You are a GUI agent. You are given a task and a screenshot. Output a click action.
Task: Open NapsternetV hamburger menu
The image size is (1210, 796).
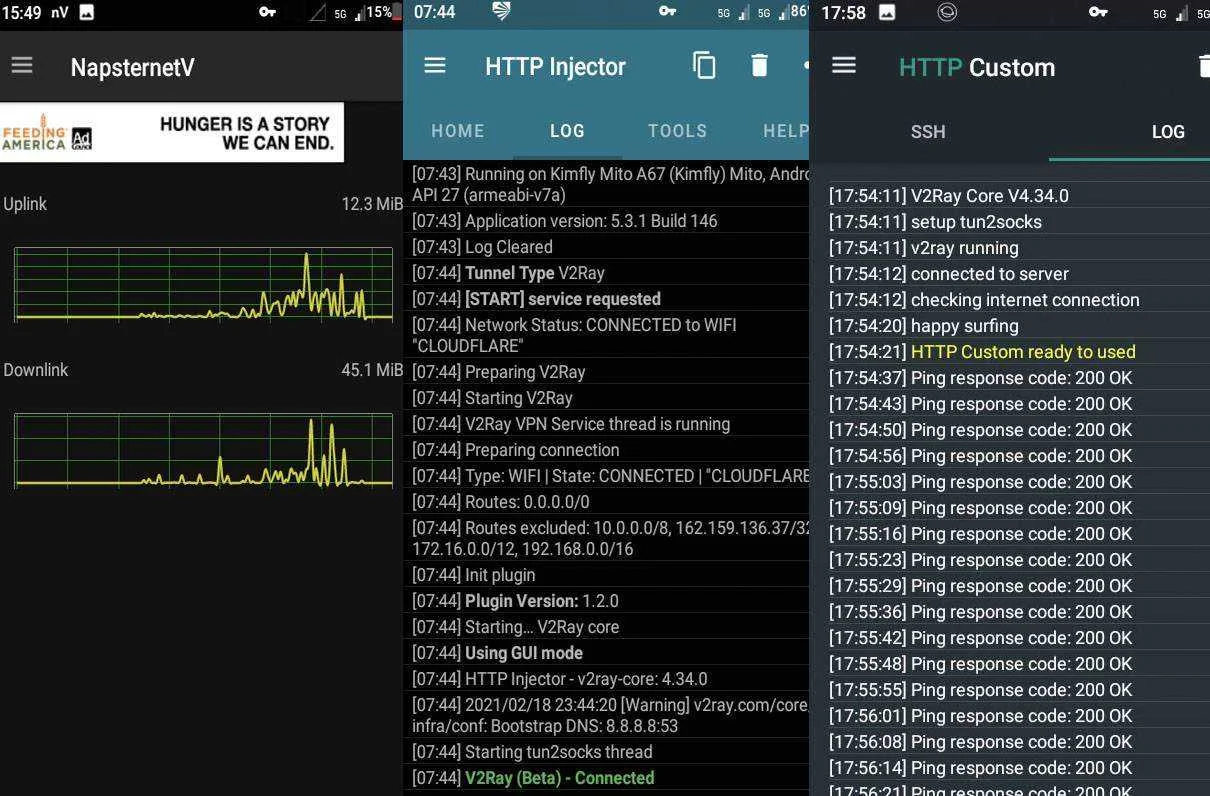click(22, 66)
